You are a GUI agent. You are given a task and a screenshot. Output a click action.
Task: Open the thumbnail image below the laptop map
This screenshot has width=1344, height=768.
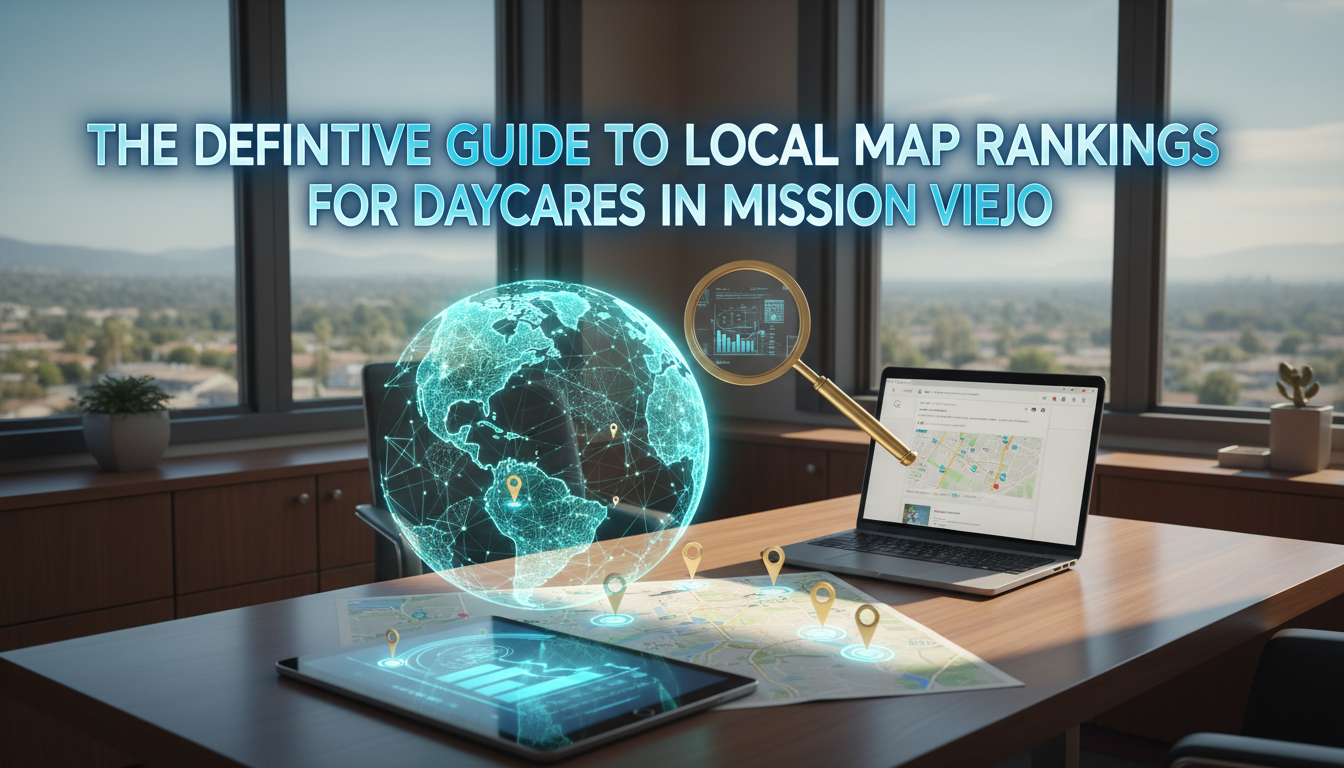[916, 515]
